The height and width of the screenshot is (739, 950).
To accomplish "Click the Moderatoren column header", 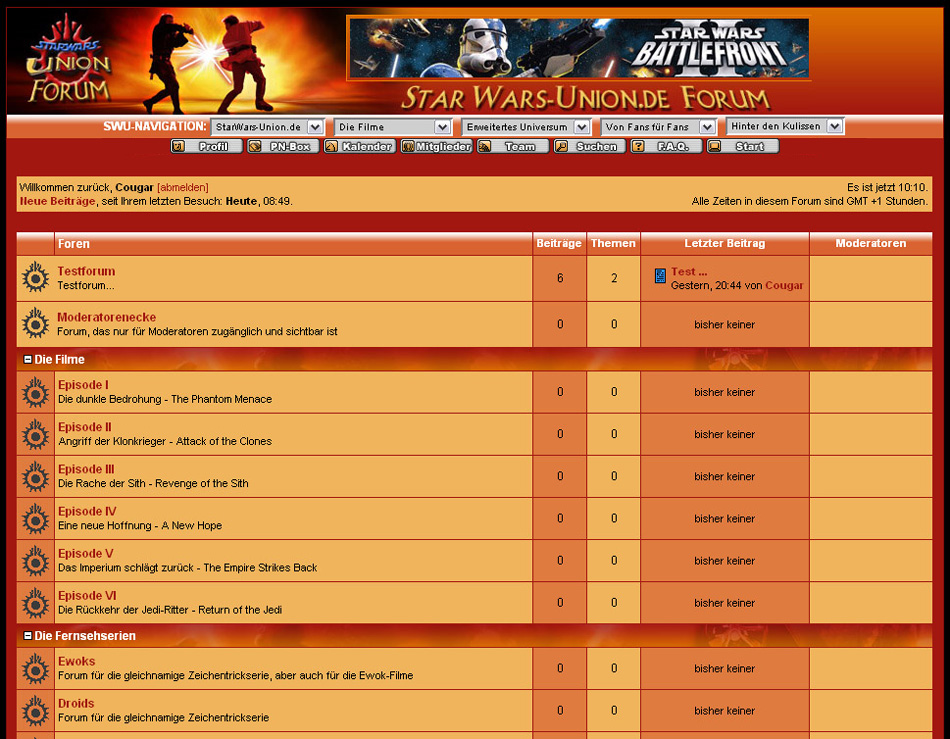I will coord(871,244).
